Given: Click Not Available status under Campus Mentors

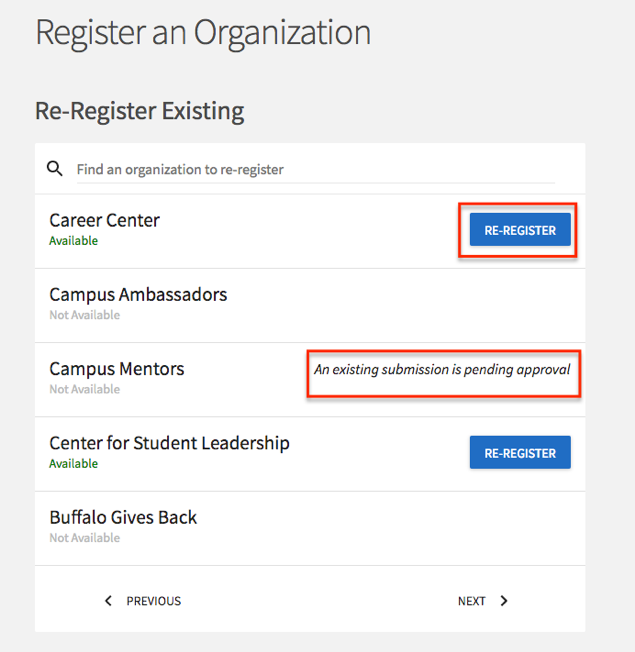Looking at the screenshot, I should coord(84,389).
